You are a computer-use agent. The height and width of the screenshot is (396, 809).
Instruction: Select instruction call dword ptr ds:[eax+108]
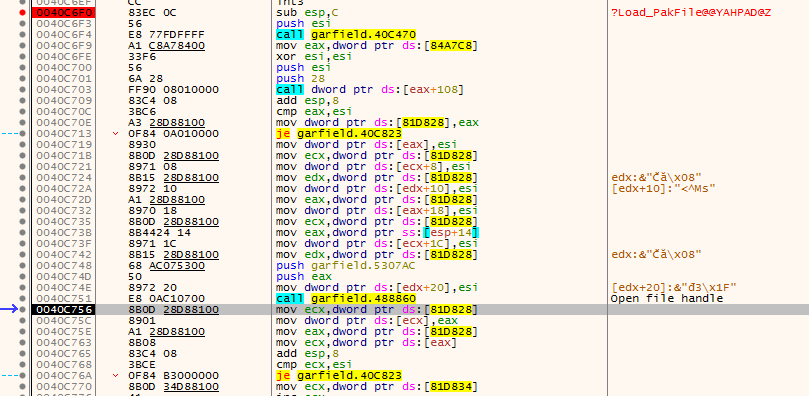(370, 90)
